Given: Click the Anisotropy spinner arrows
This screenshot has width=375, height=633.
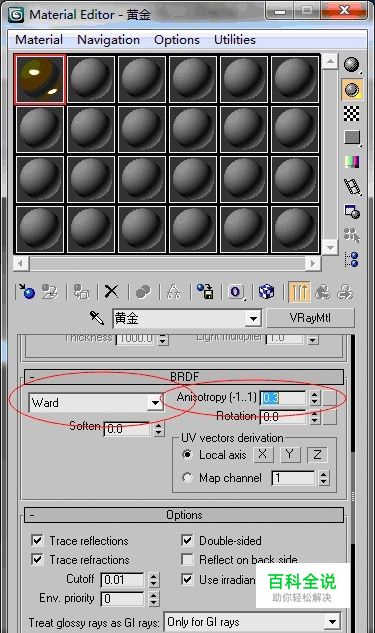Looking at the screenshot, I should pyautogui.click(x=314, y=398).
